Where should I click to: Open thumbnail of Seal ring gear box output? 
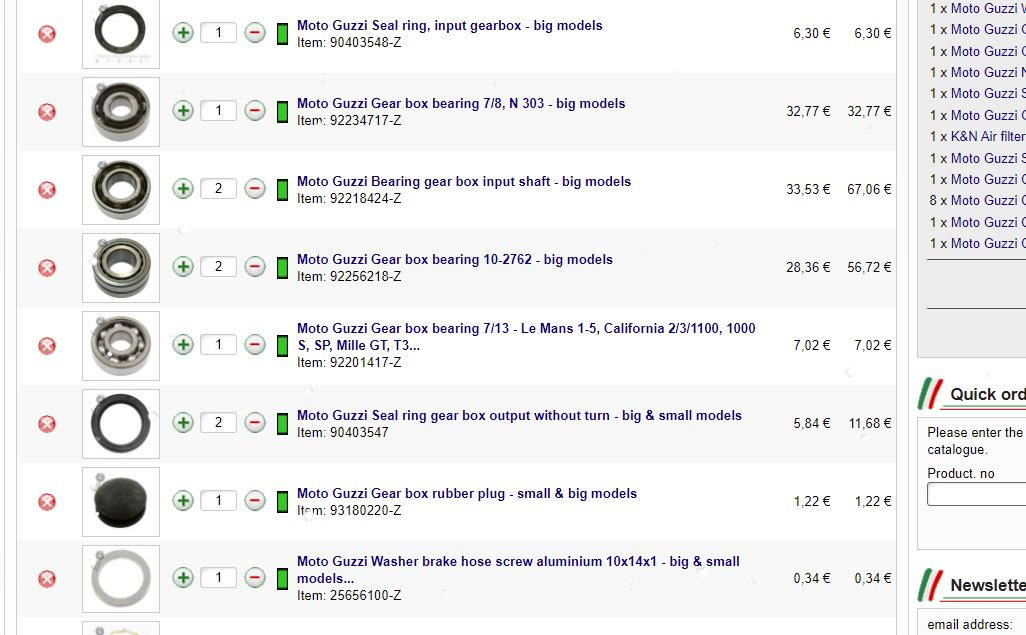121,424
